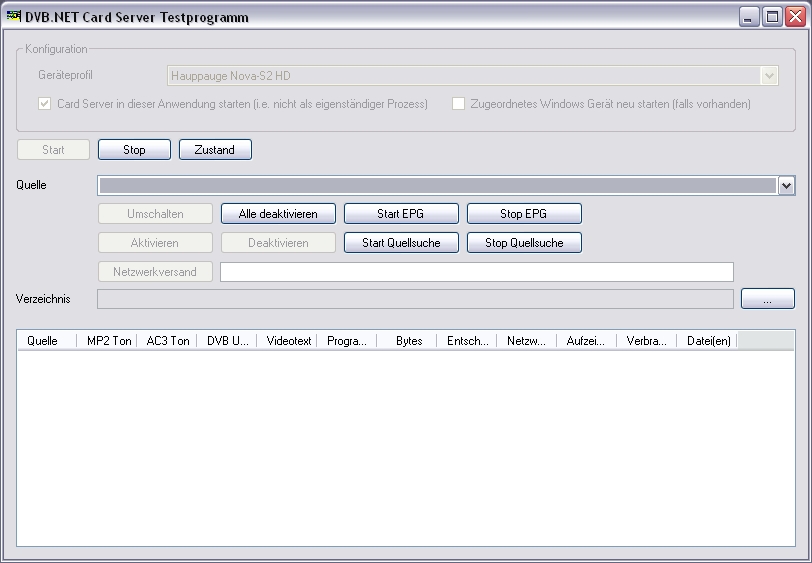Click Stop Quellsuche button
Screen dimensions: 812x563
pos(524,243)
